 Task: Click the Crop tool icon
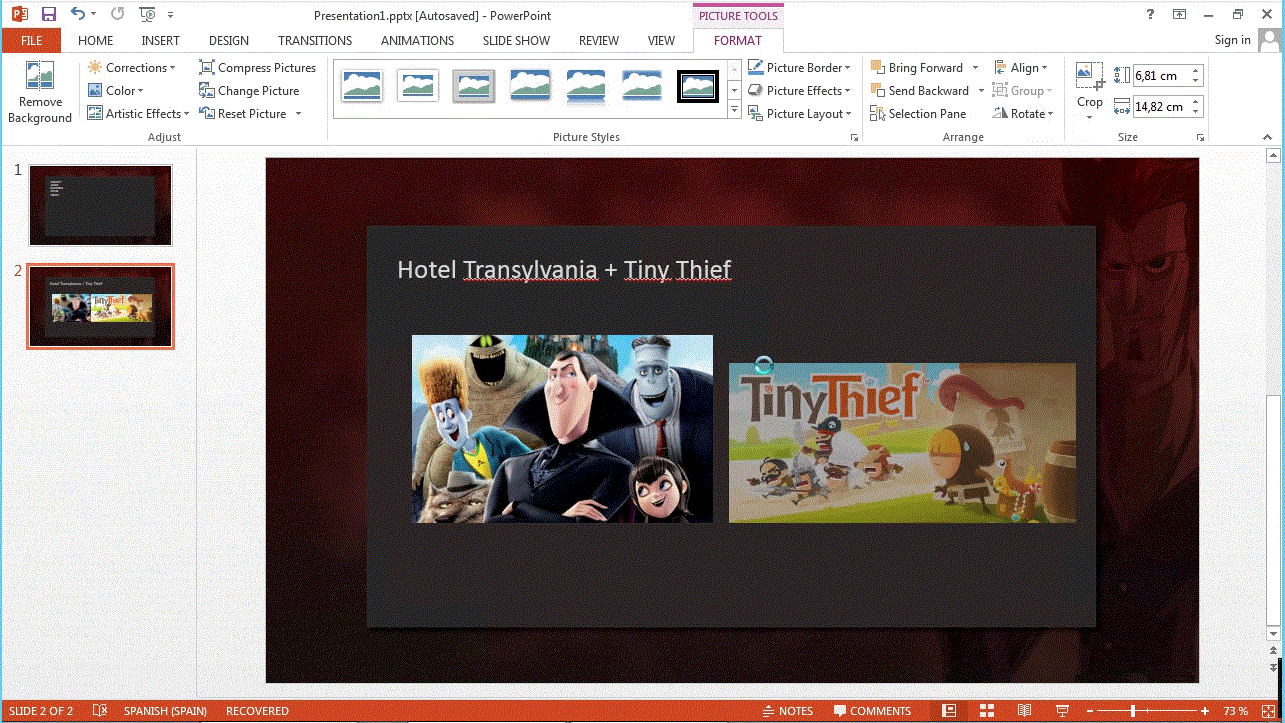[1089, 75]
